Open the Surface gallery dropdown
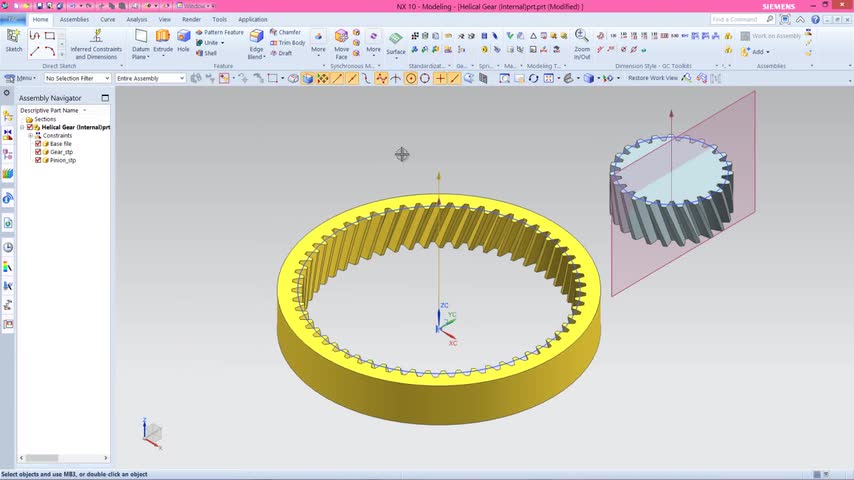 pyautogui.click(x=395, y=58)
